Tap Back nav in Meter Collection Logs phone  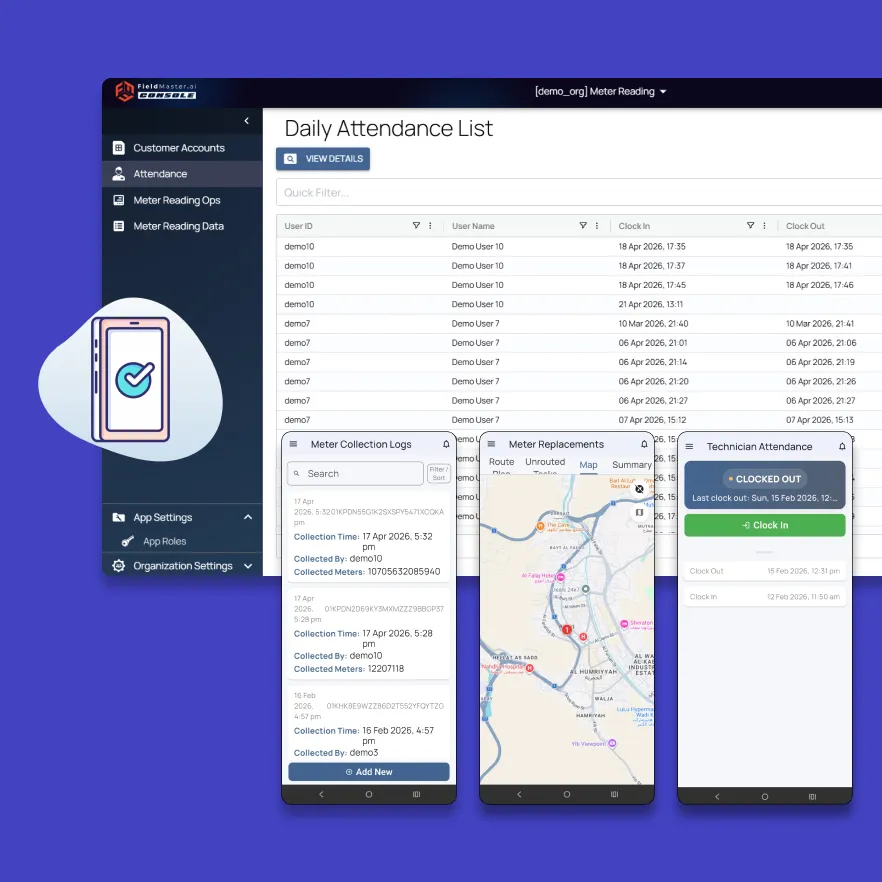tap(321, 794)
